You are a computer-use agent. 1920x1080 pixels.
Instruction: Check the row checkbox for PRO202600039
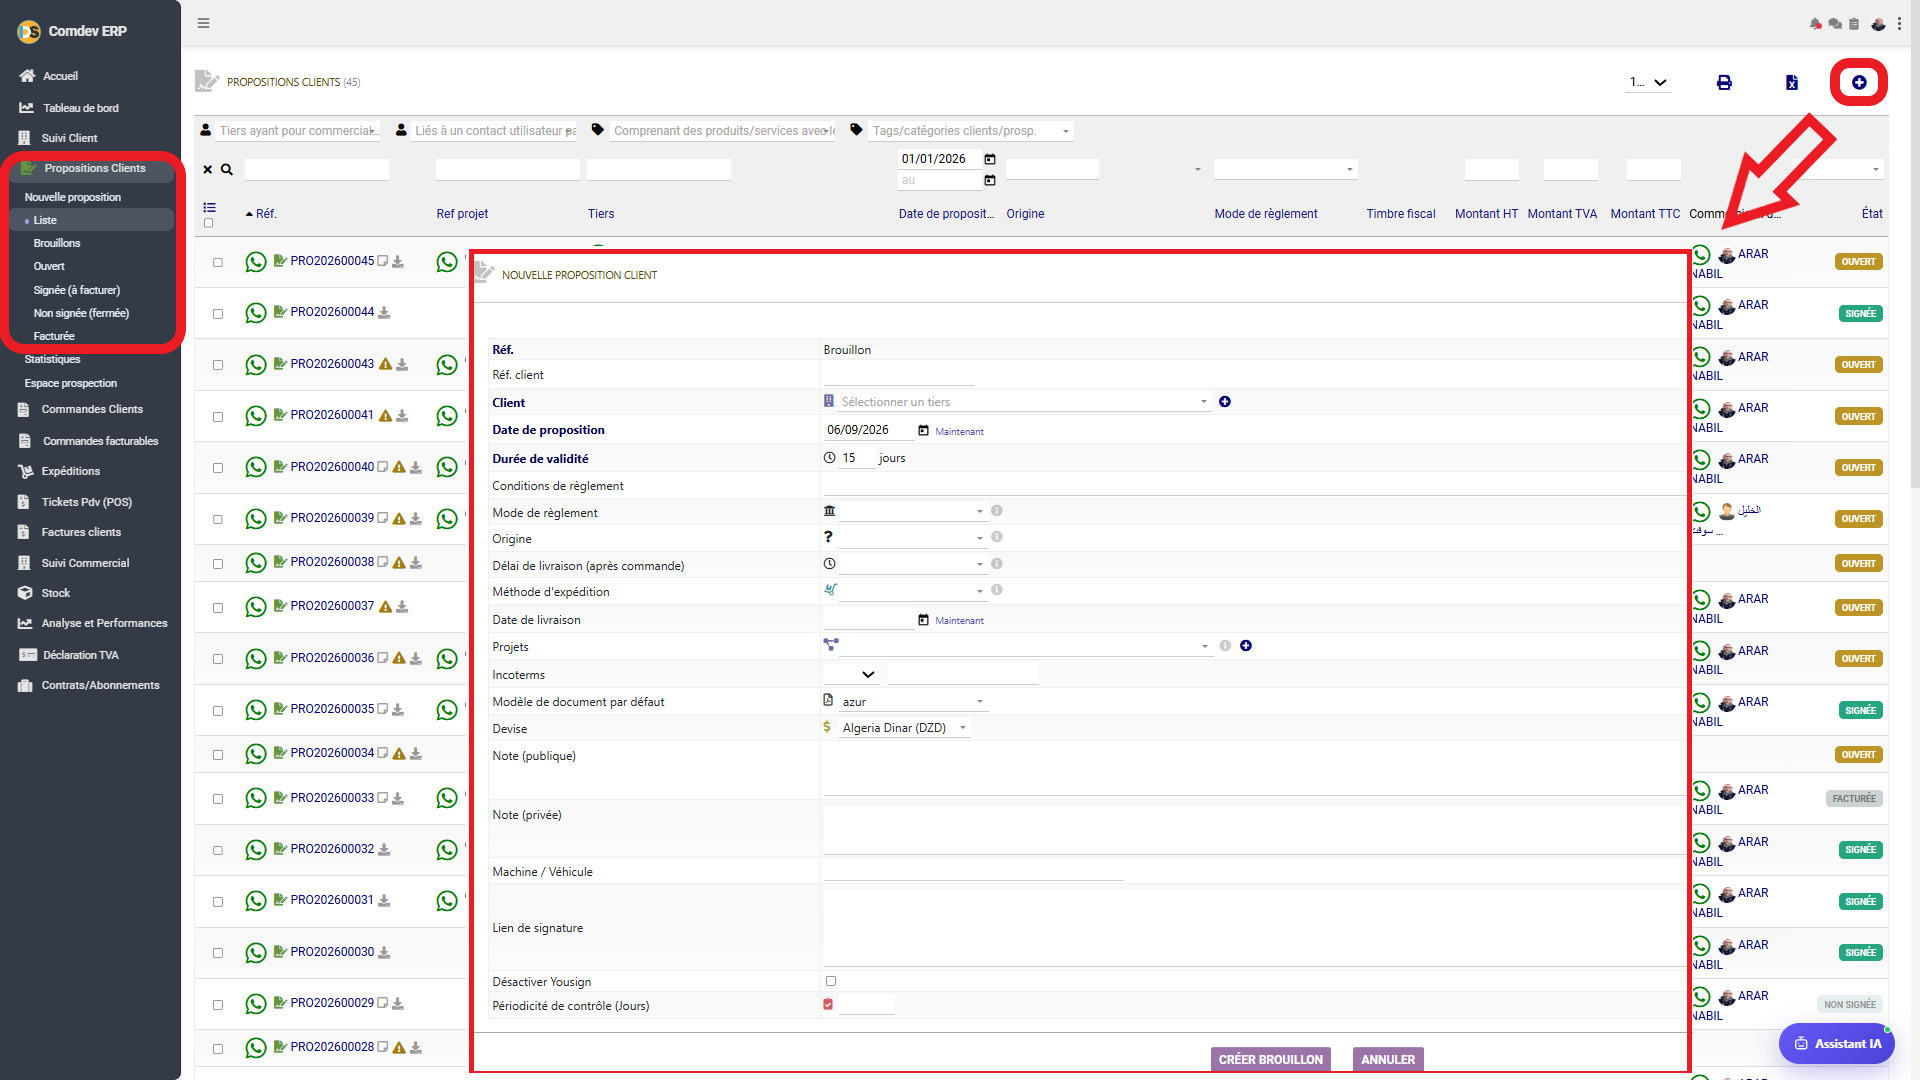pyautogui.click(x=217, y=520)
